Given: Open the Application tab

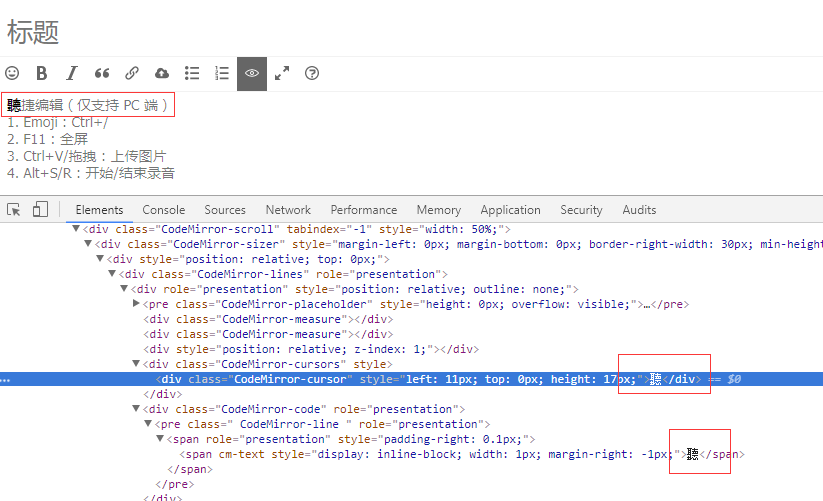Looking at the screenshot, I should click(x=511, y=210).
